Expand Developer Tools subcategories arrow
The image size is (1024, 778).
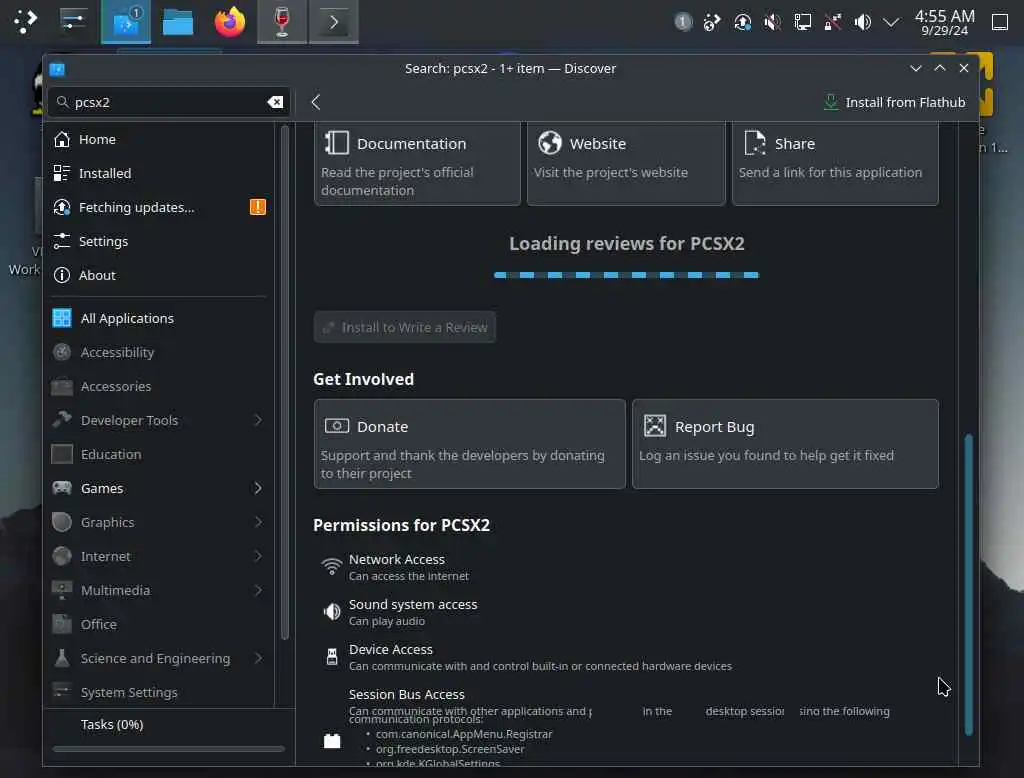tap(258, 420)
